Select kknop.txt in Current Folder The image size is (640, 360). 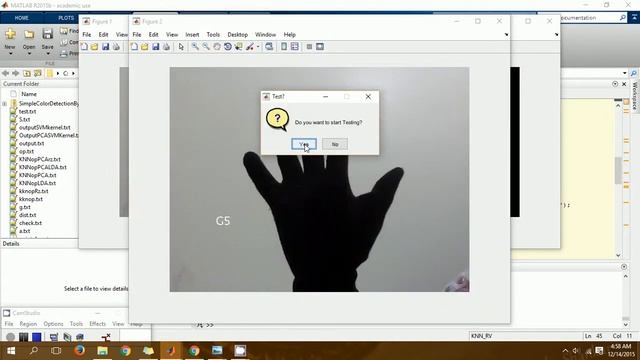click(x=31, y=199)
